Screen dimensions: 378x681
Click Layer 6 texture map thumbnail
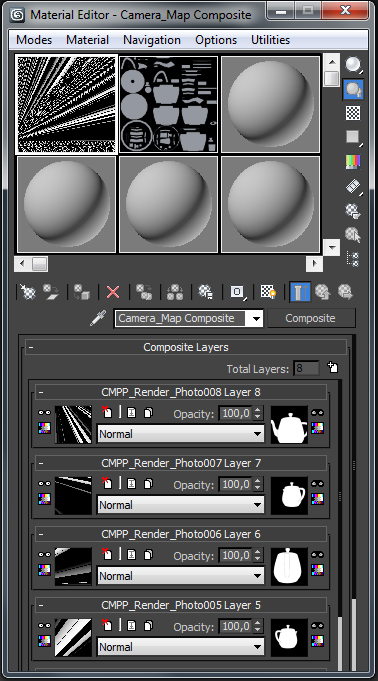pyautogui.click(x=73, y=566)
